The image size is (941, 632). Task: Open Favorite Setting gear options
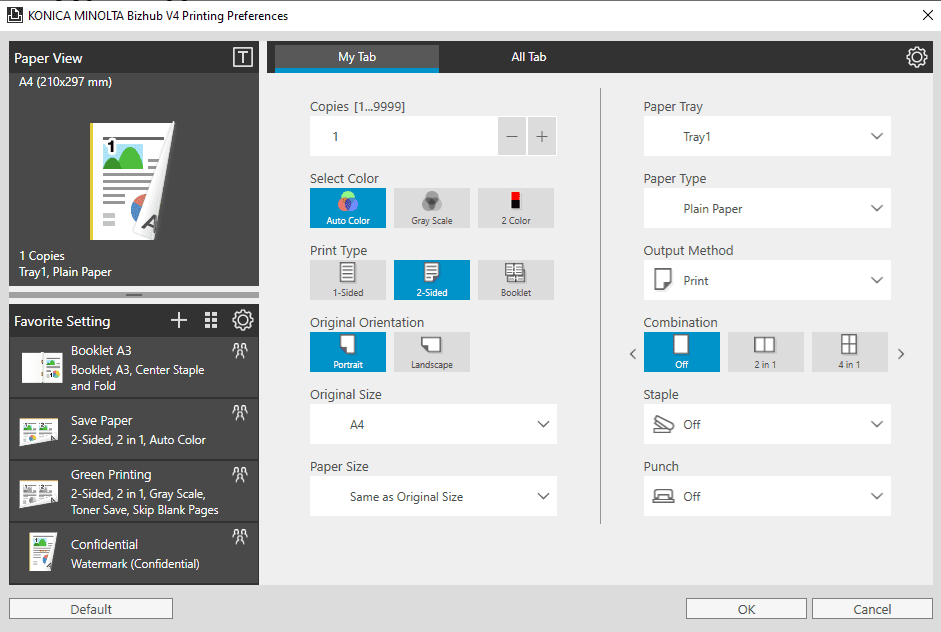click(x=242, y=320)
